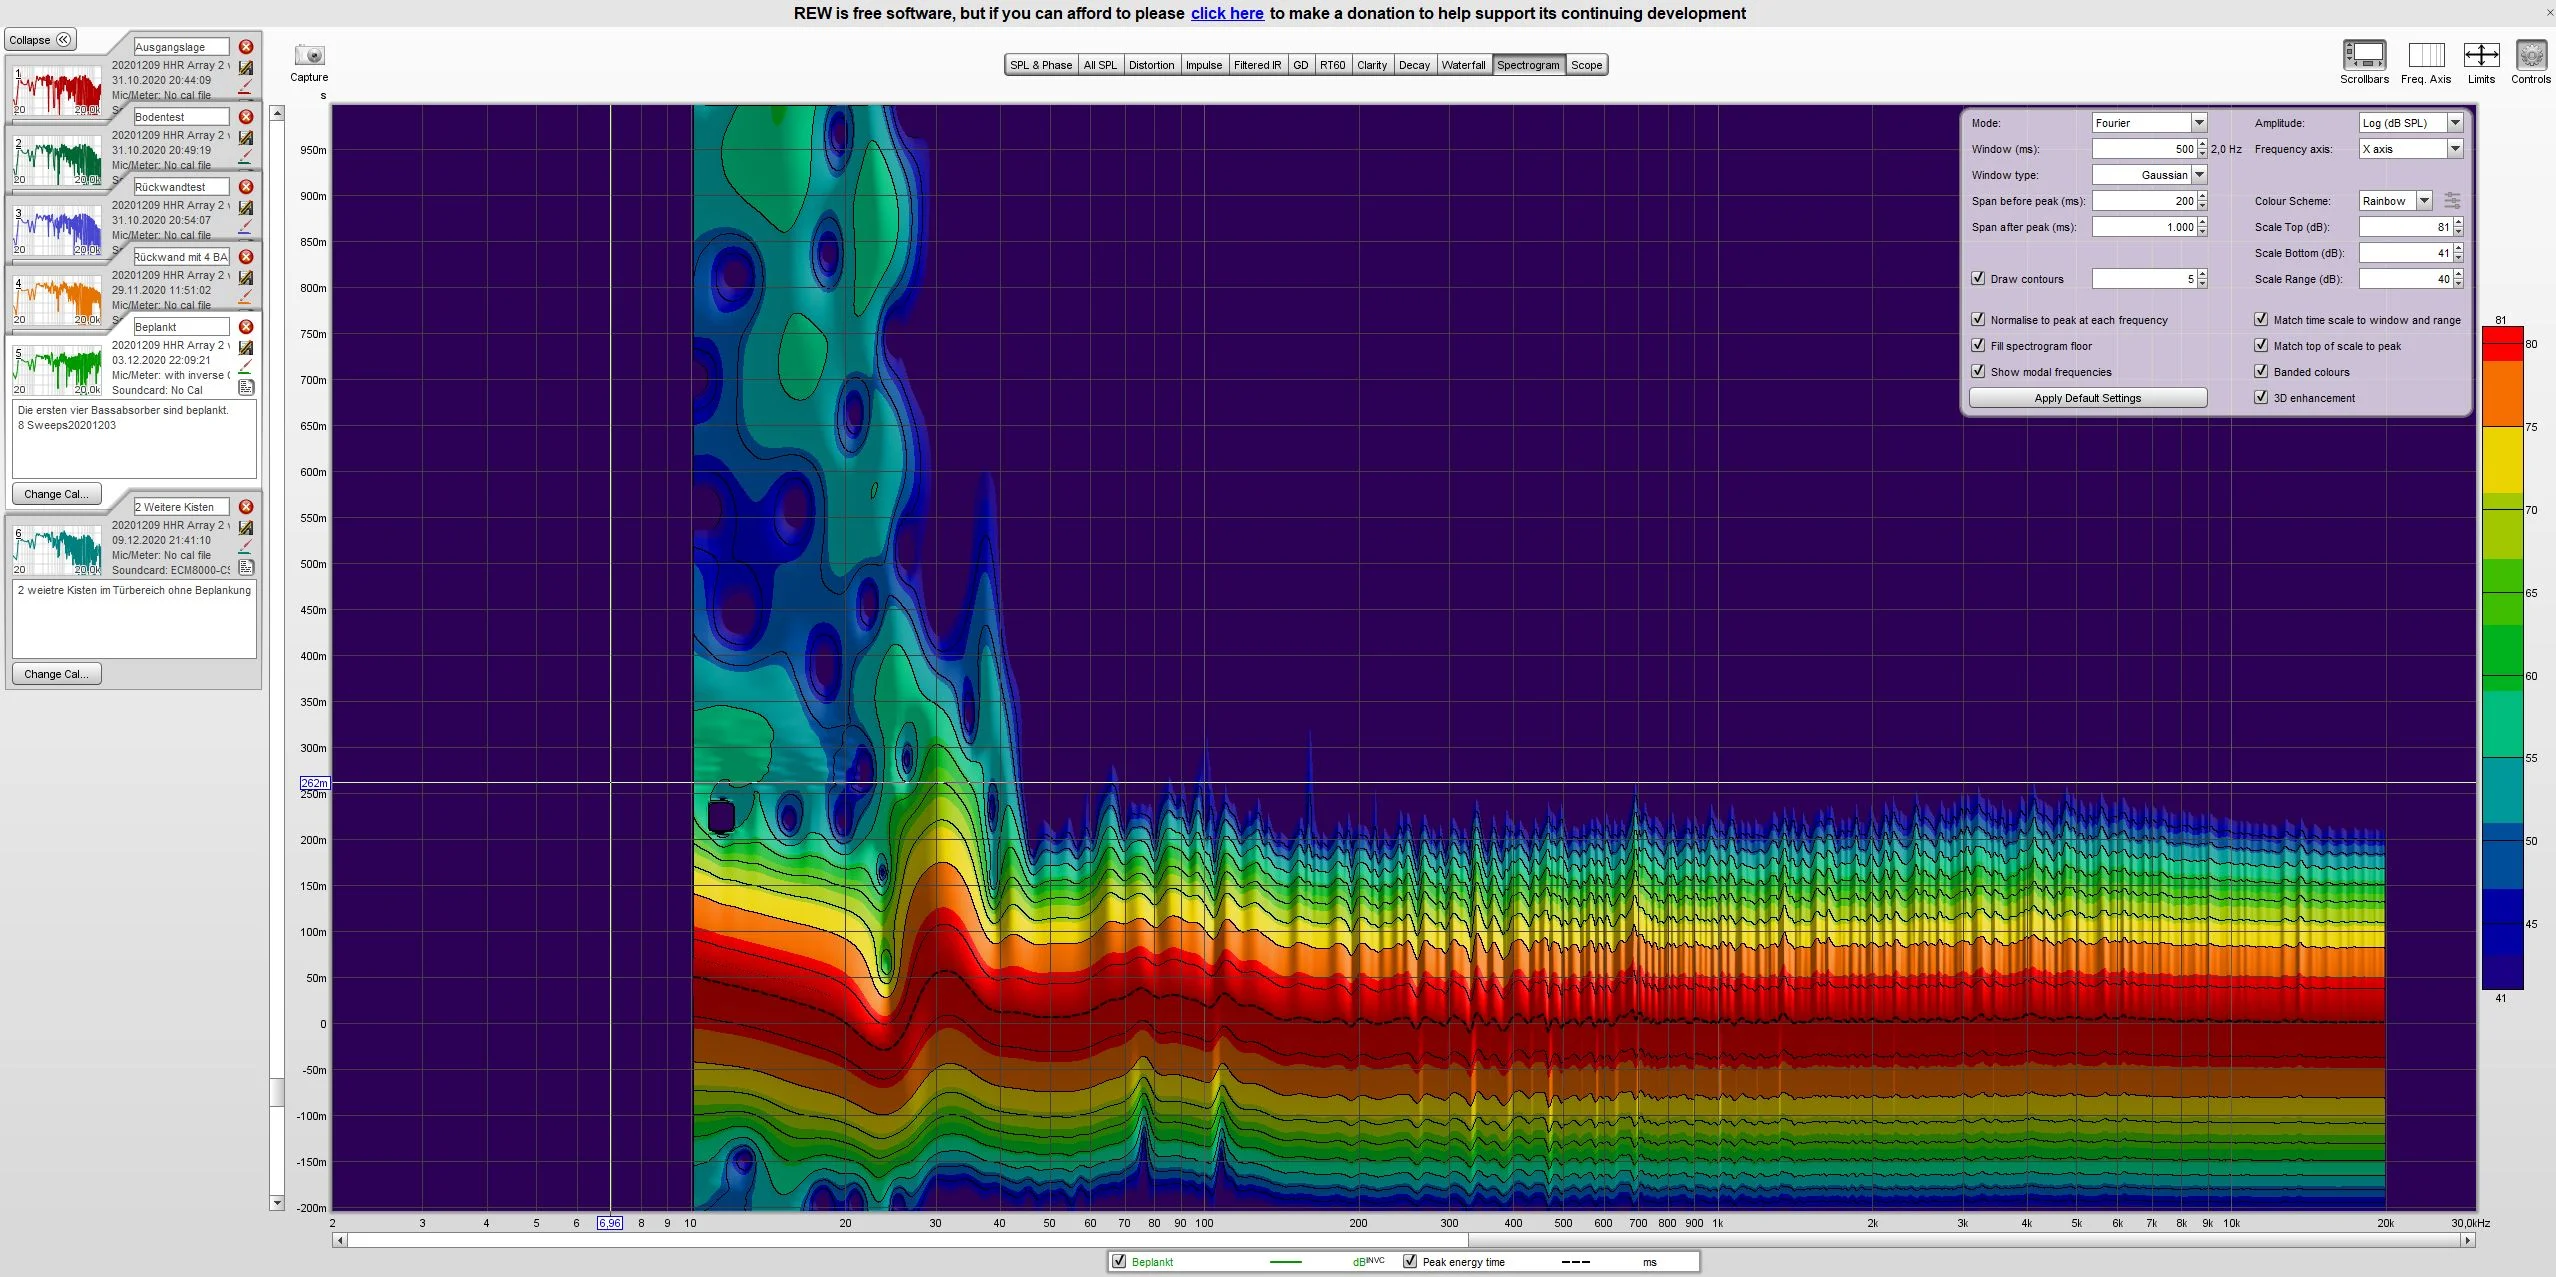Image resolution: width=2556 pixels, height=1277 pixels.
Task: Remove the Ausgangslage measurement with red X
Action: pos(246,47)
